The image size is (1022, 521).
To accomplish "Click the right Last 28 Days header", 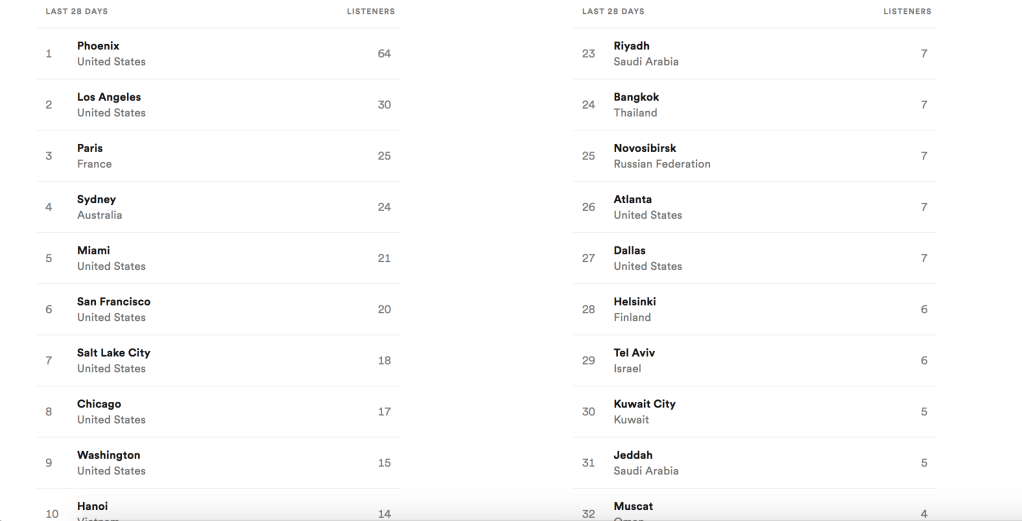I will (613, 12).
